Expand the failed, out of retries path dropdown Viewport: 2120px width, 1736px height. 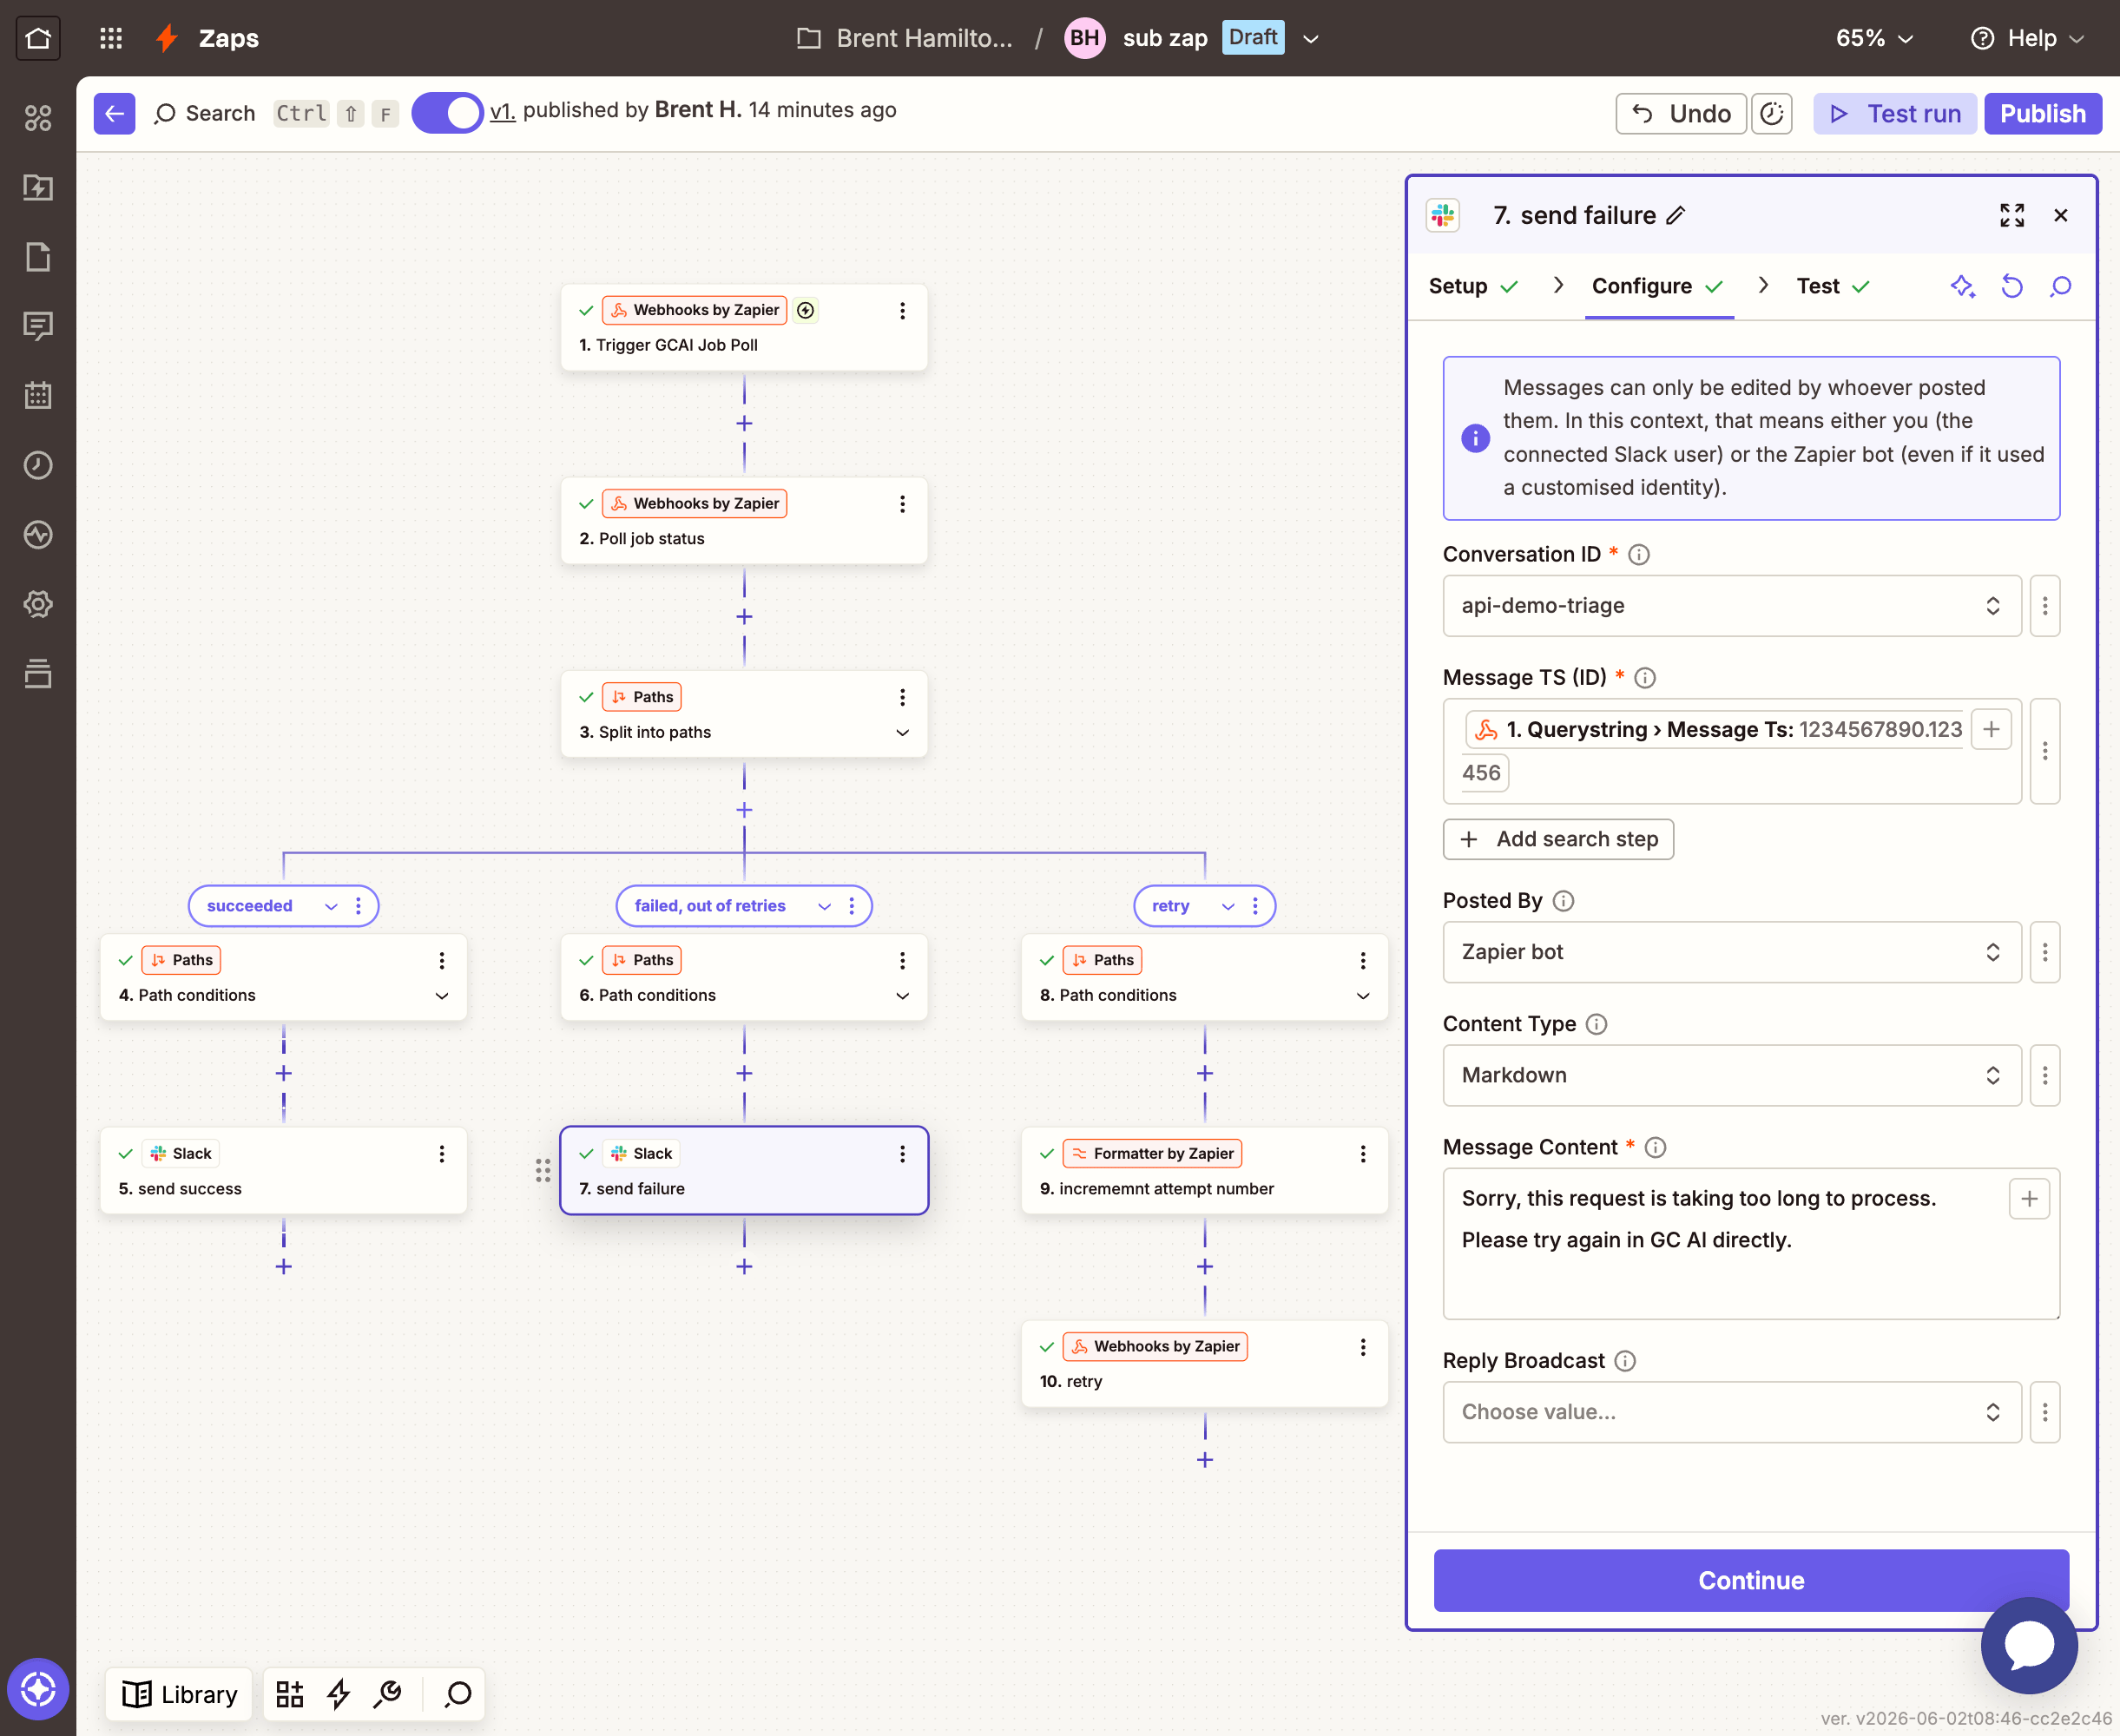click(825, 906)
